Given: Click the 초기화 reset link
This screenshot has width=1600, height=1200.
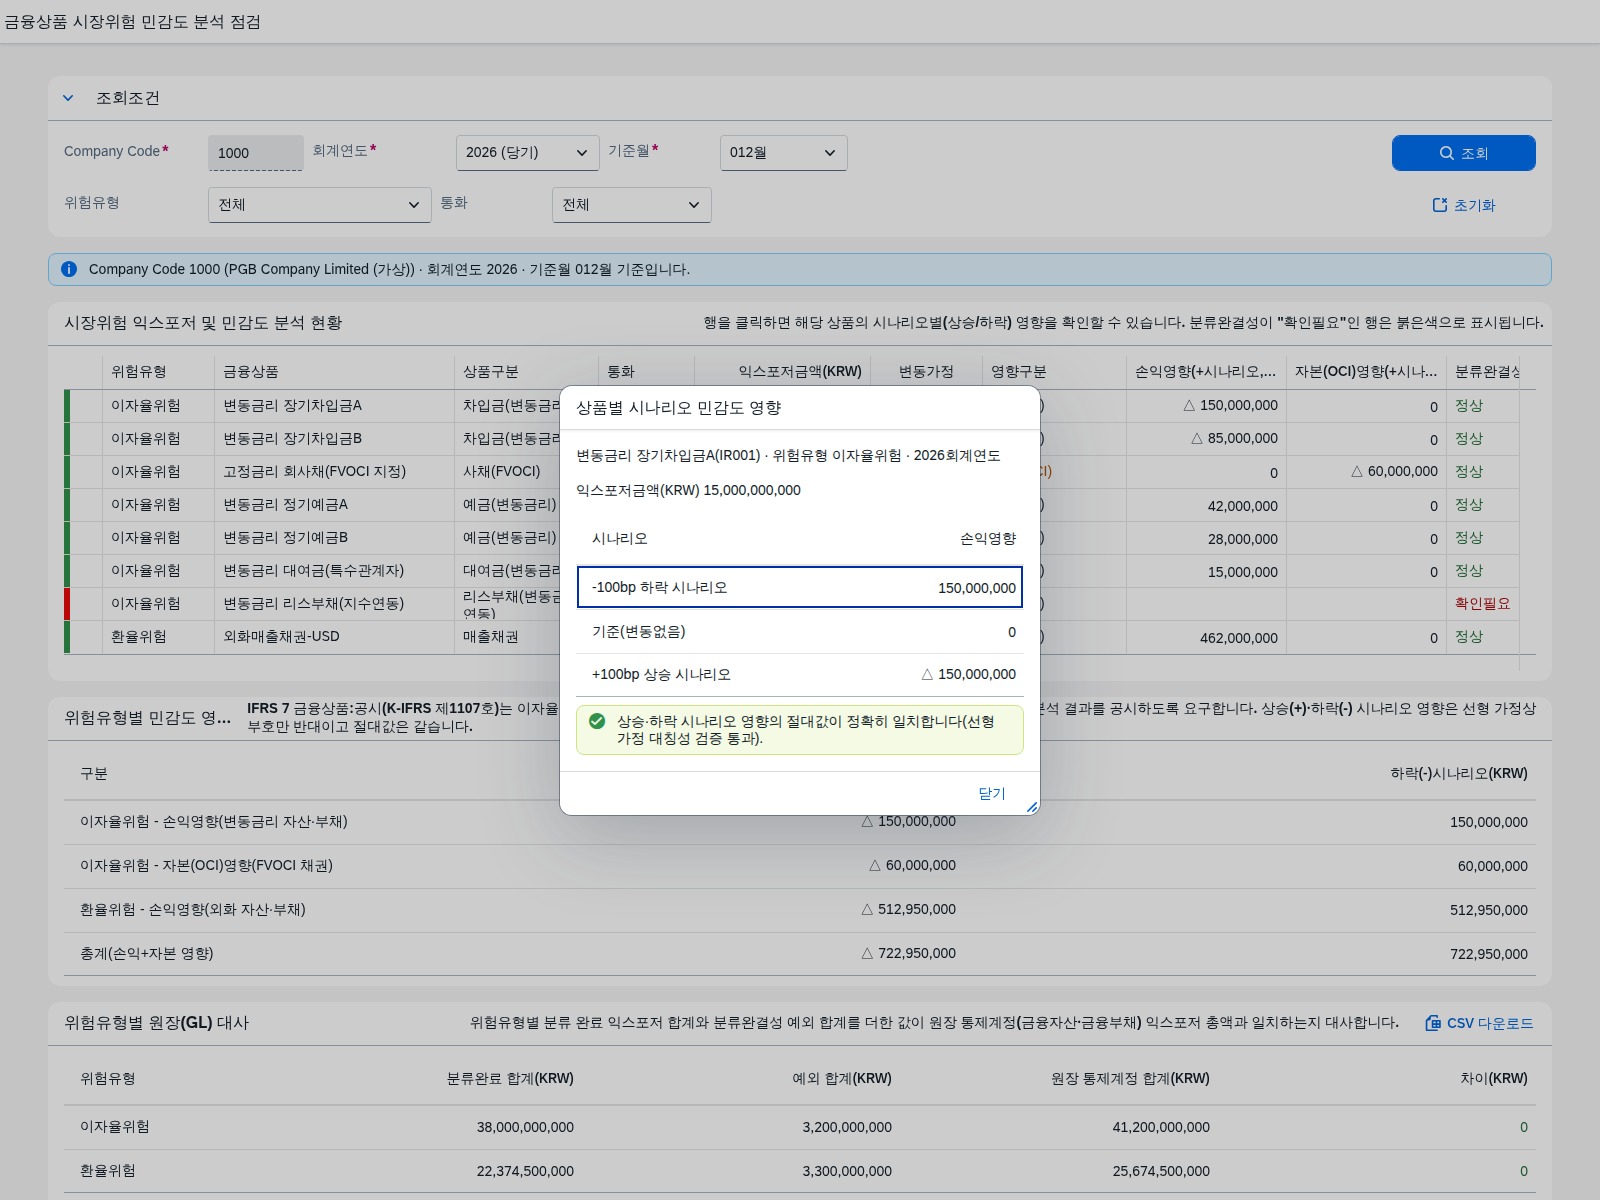Looking at the screenshot, I should [x=1464, y=205].
